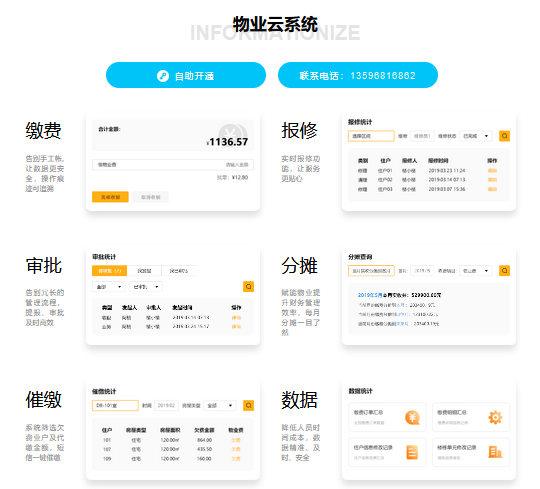Select the middle tab in 审批统计
The width and height of the screenshot is (540, 489).
coord(144,271)
